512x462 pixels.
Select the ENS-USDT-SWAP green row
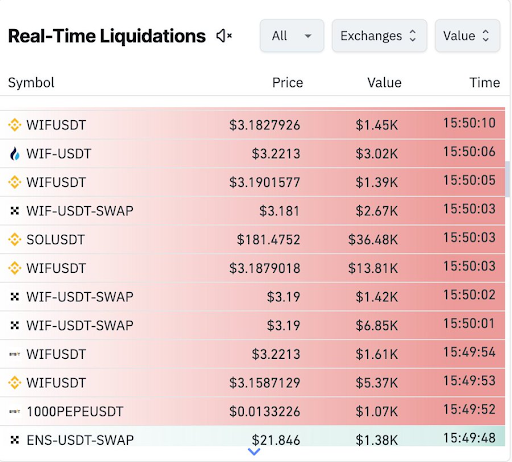click(x=252, y=436)
